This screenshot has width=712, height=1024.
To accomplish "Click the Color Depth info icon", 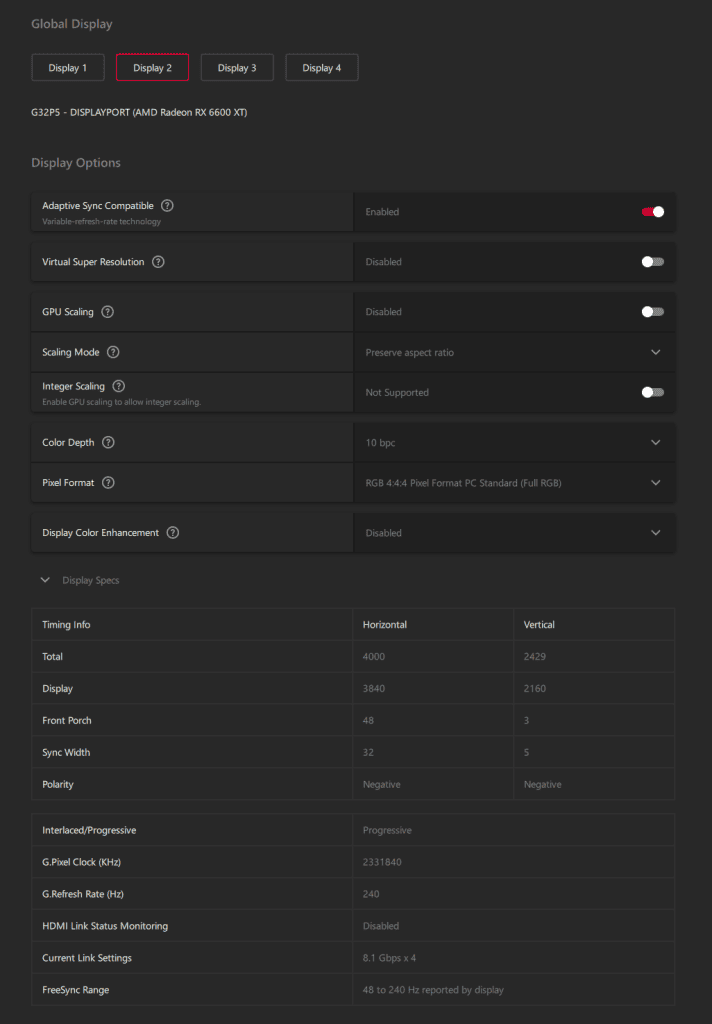I will pyautogui.click(x=108, y=442).
